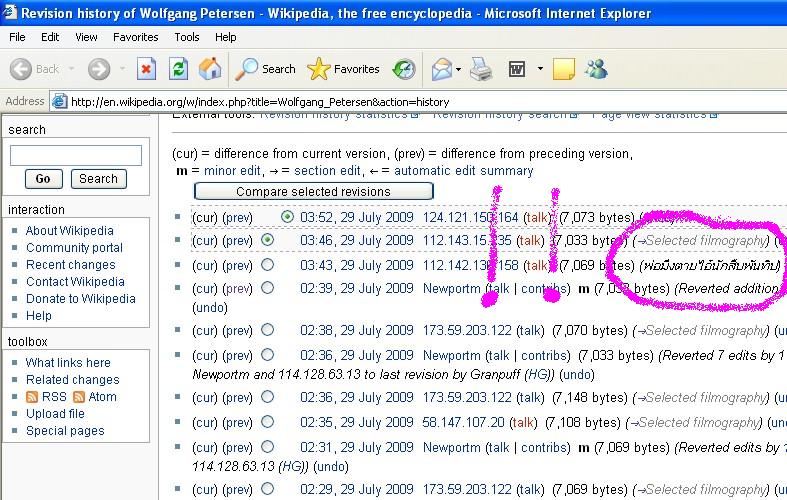Click the sidebar search text field
Screen dimensions: 787x500
point(76,155)
